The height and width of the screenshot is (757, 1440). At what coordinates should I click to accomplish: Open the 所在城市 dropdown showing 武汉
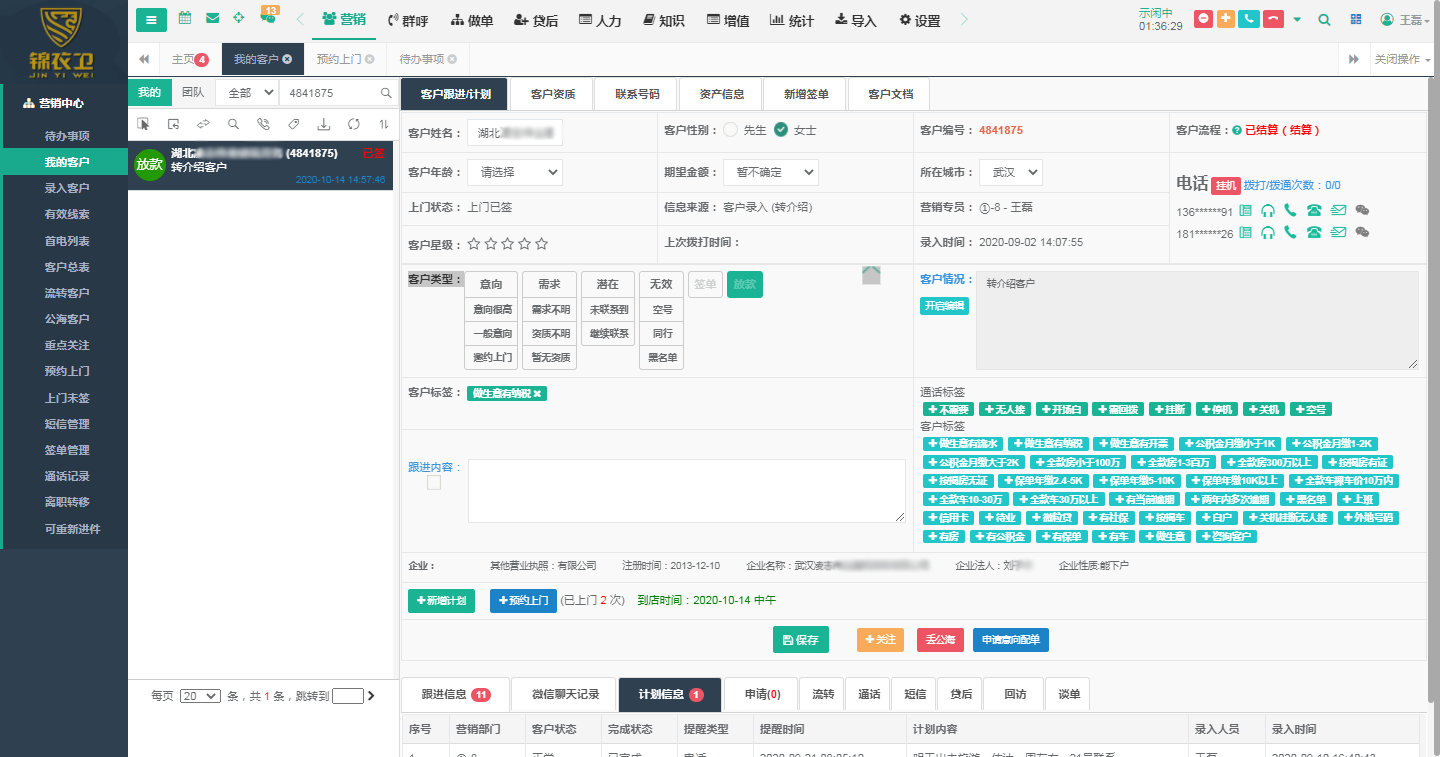pyautogui.click(x=1010, y=172)
